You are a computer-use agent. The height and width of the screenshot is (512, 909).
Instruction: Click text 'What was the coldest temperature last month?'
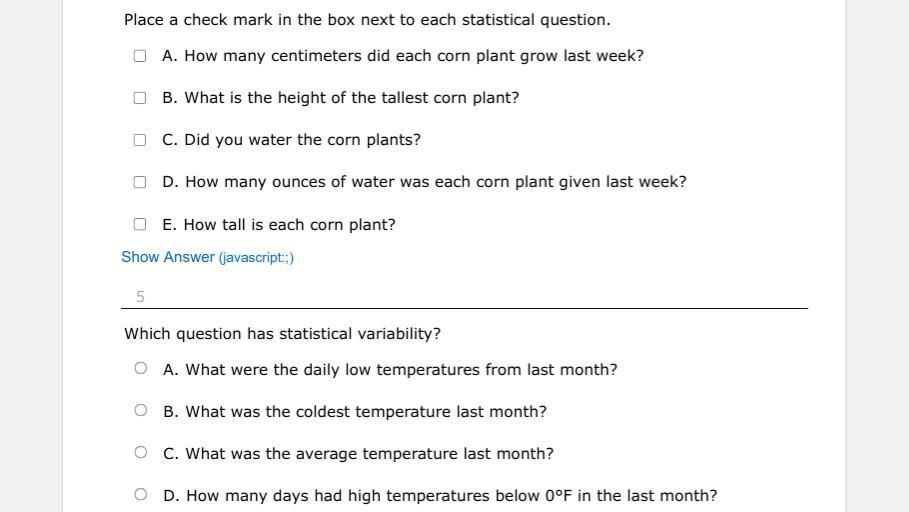click(x=366, y=412)
